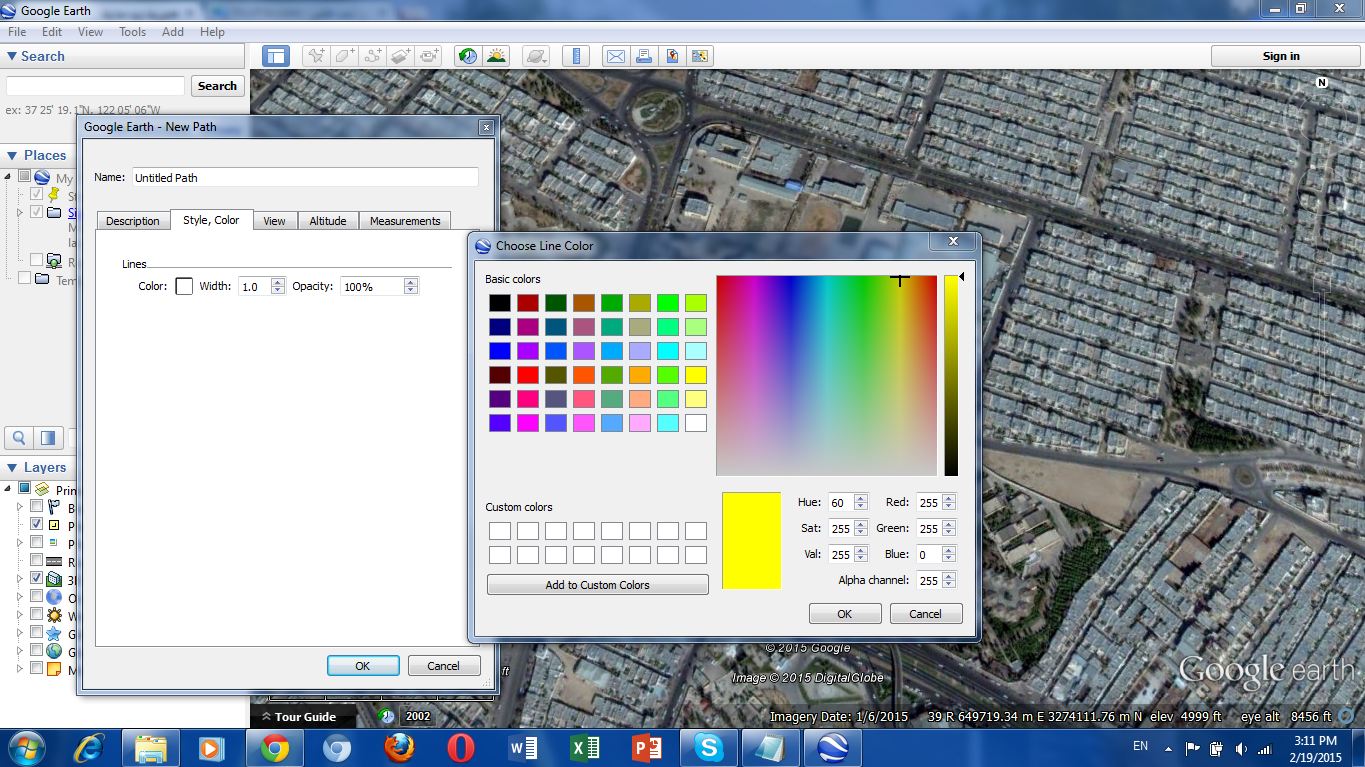Select the compass N marker on the map
1365x767 pixels.
[1322, 83]
